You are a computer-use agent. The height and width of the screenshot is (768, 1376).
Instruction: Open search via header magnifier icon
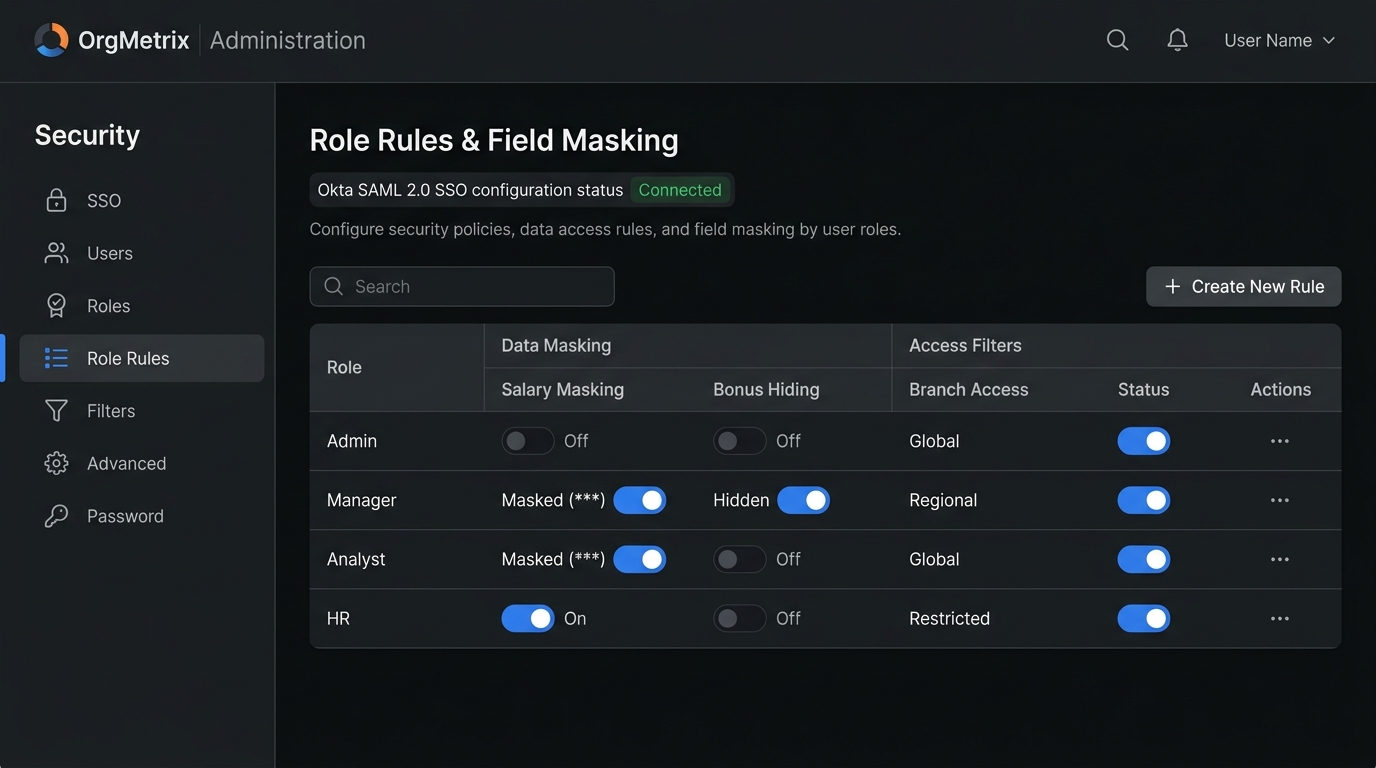click(x=1118, y=40)
